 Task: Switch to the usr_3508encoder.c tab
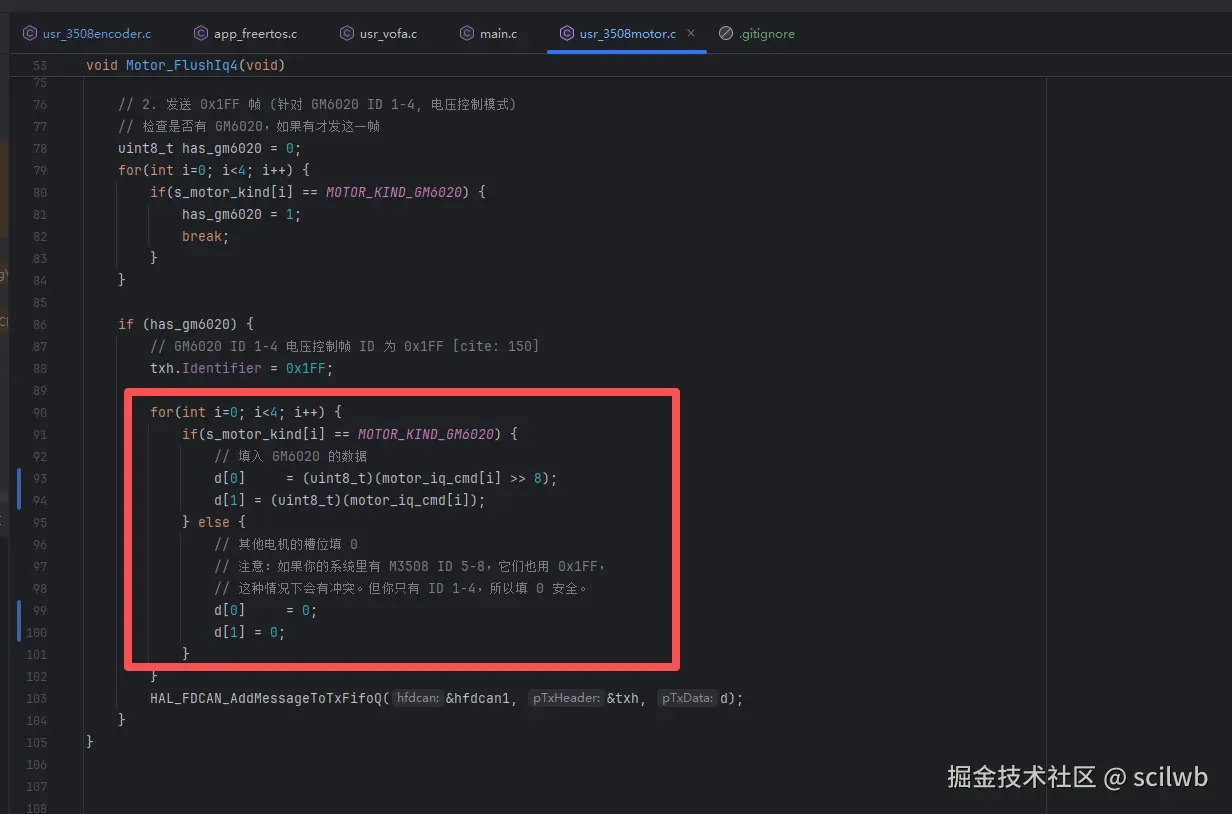coord(86,34)
